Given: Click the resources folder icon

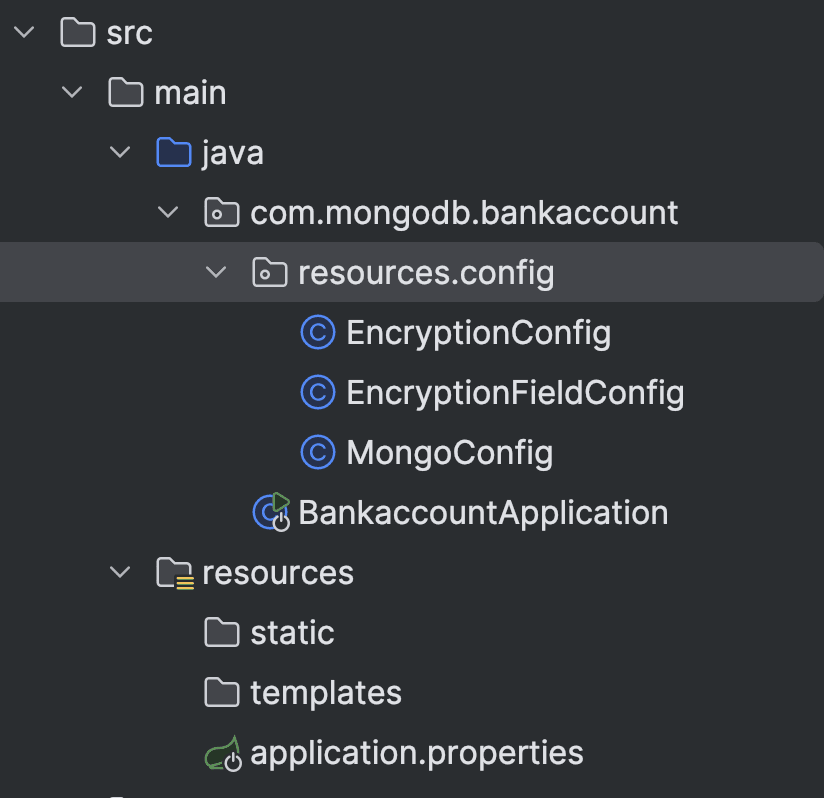Looking at the screenshot, I should pyautogui.click(x=175, y=573).
